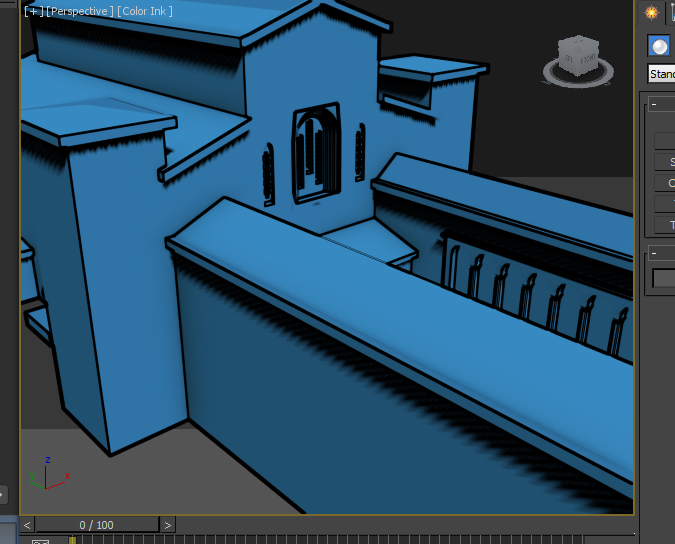Open the Color Ink shading menu
Viewport: 675px width, 544px height.
(x=145, y=11)
